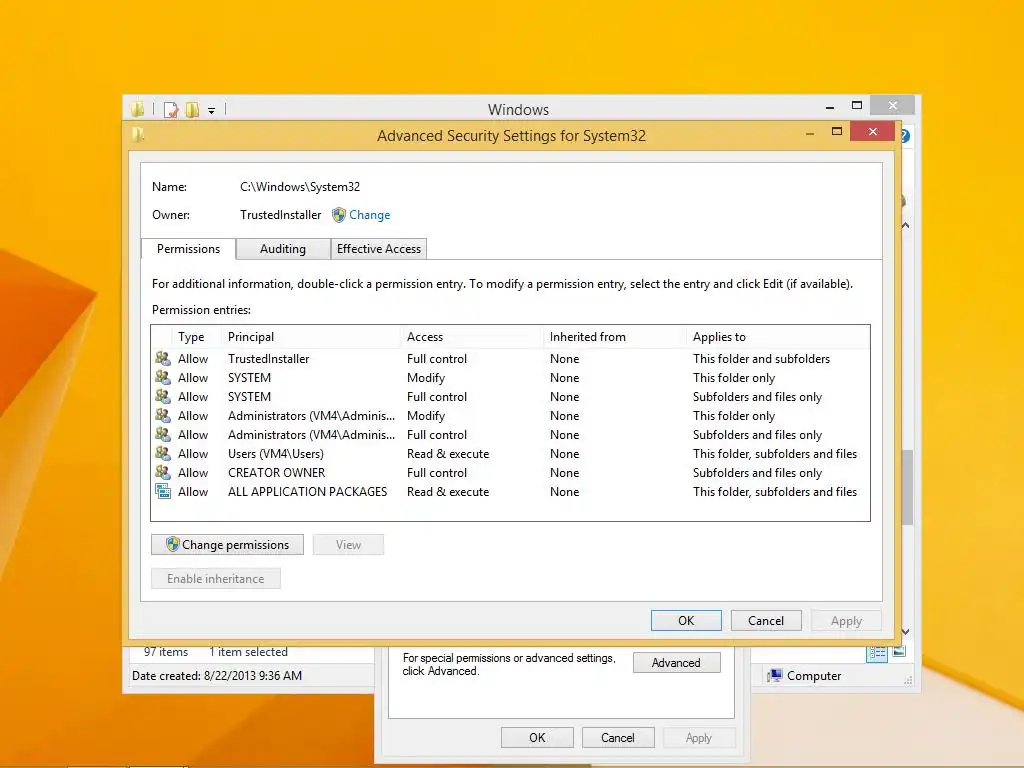Sort by the Principal column header

(x=311, y=337)
